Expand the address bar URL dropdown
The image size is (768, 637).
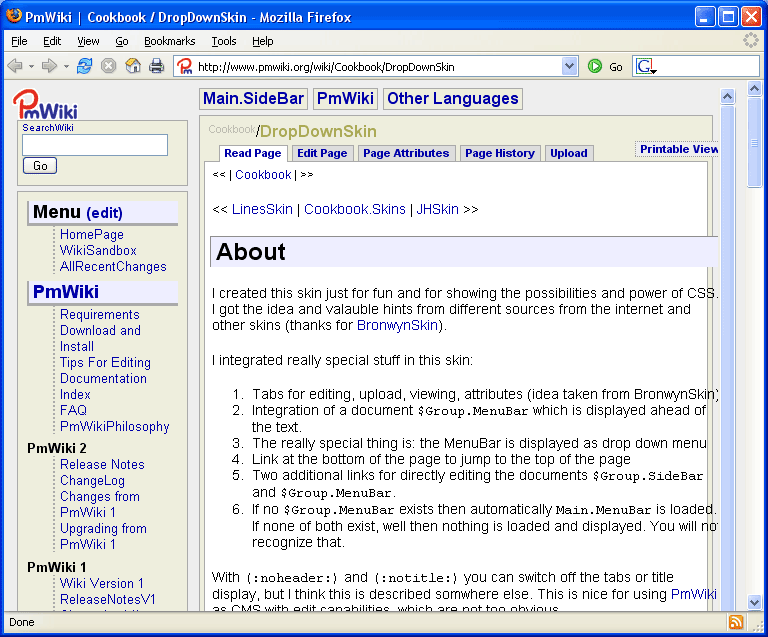point(569,66)
